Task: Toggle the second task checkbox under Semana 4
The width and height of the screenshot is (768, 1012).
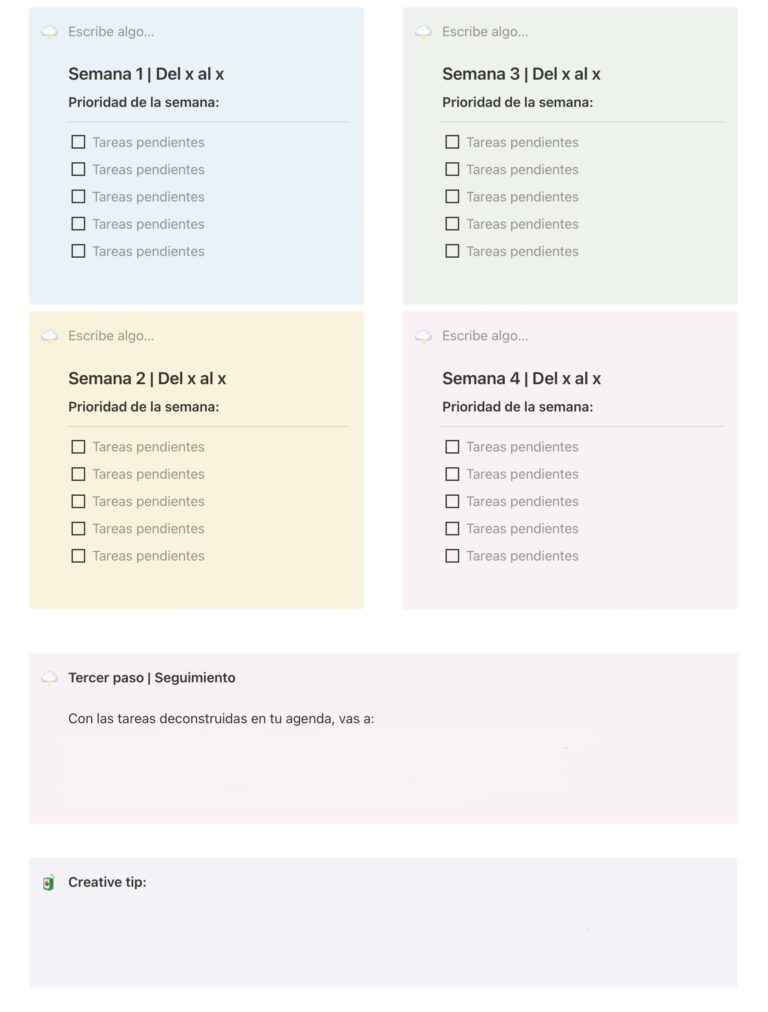Action: click(452, 474)
